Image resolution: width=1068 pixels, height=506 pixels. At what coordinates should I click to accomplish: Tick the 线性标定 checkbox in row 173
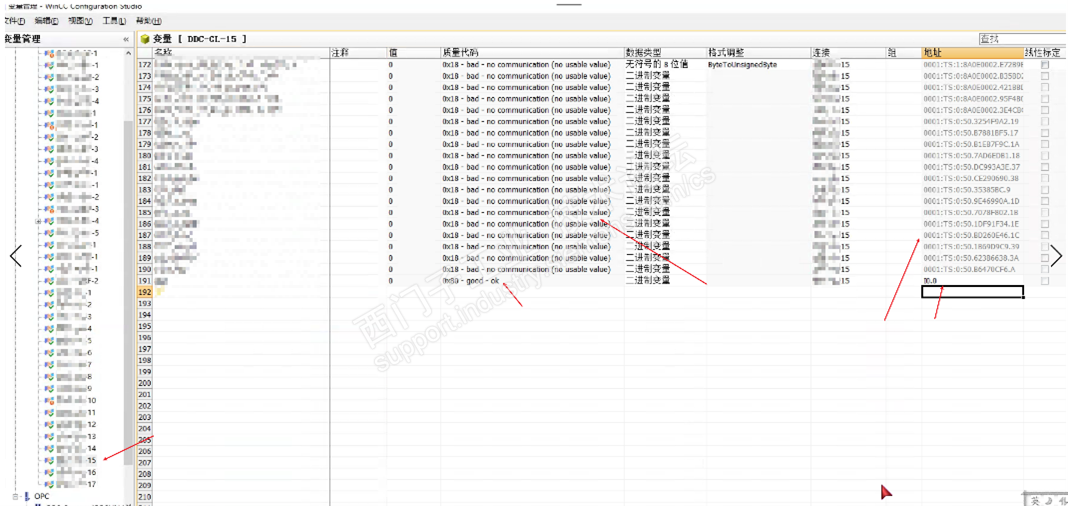[1045, 76]
